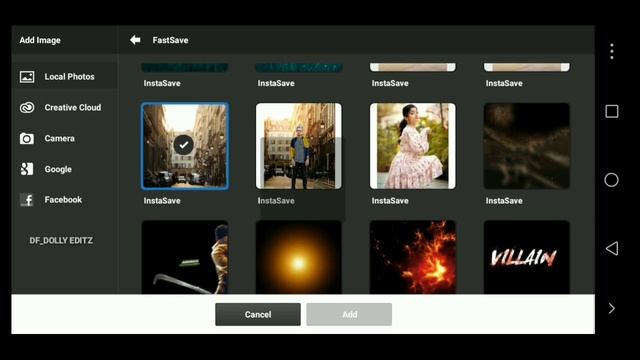Deselect the checkmark on street photo

tap(184, 144)
